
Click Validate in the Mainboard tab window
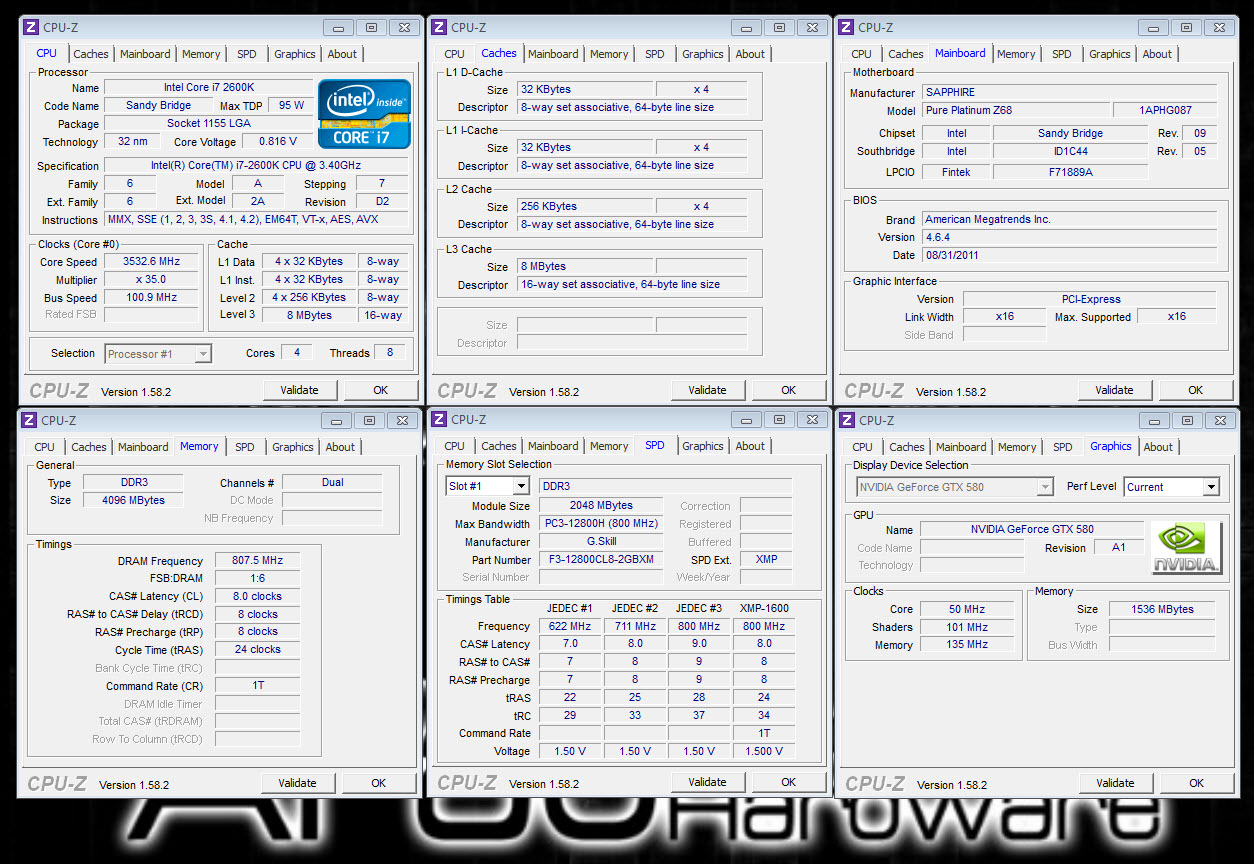pyautogui.click(x=1115, y=390)
